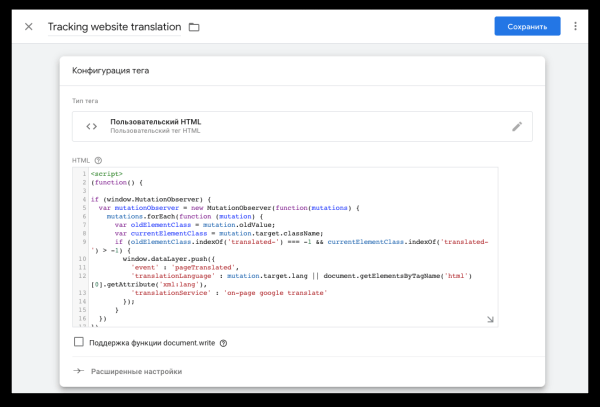
Task: Click the pencil icon to edit tag type
Action: coord(516,126)
